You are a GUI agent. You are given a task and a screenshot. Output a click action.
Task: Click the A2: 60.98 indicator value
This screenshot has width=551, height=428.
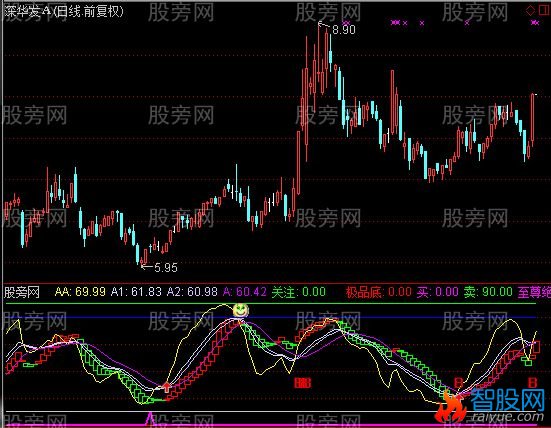pos(192,292)
